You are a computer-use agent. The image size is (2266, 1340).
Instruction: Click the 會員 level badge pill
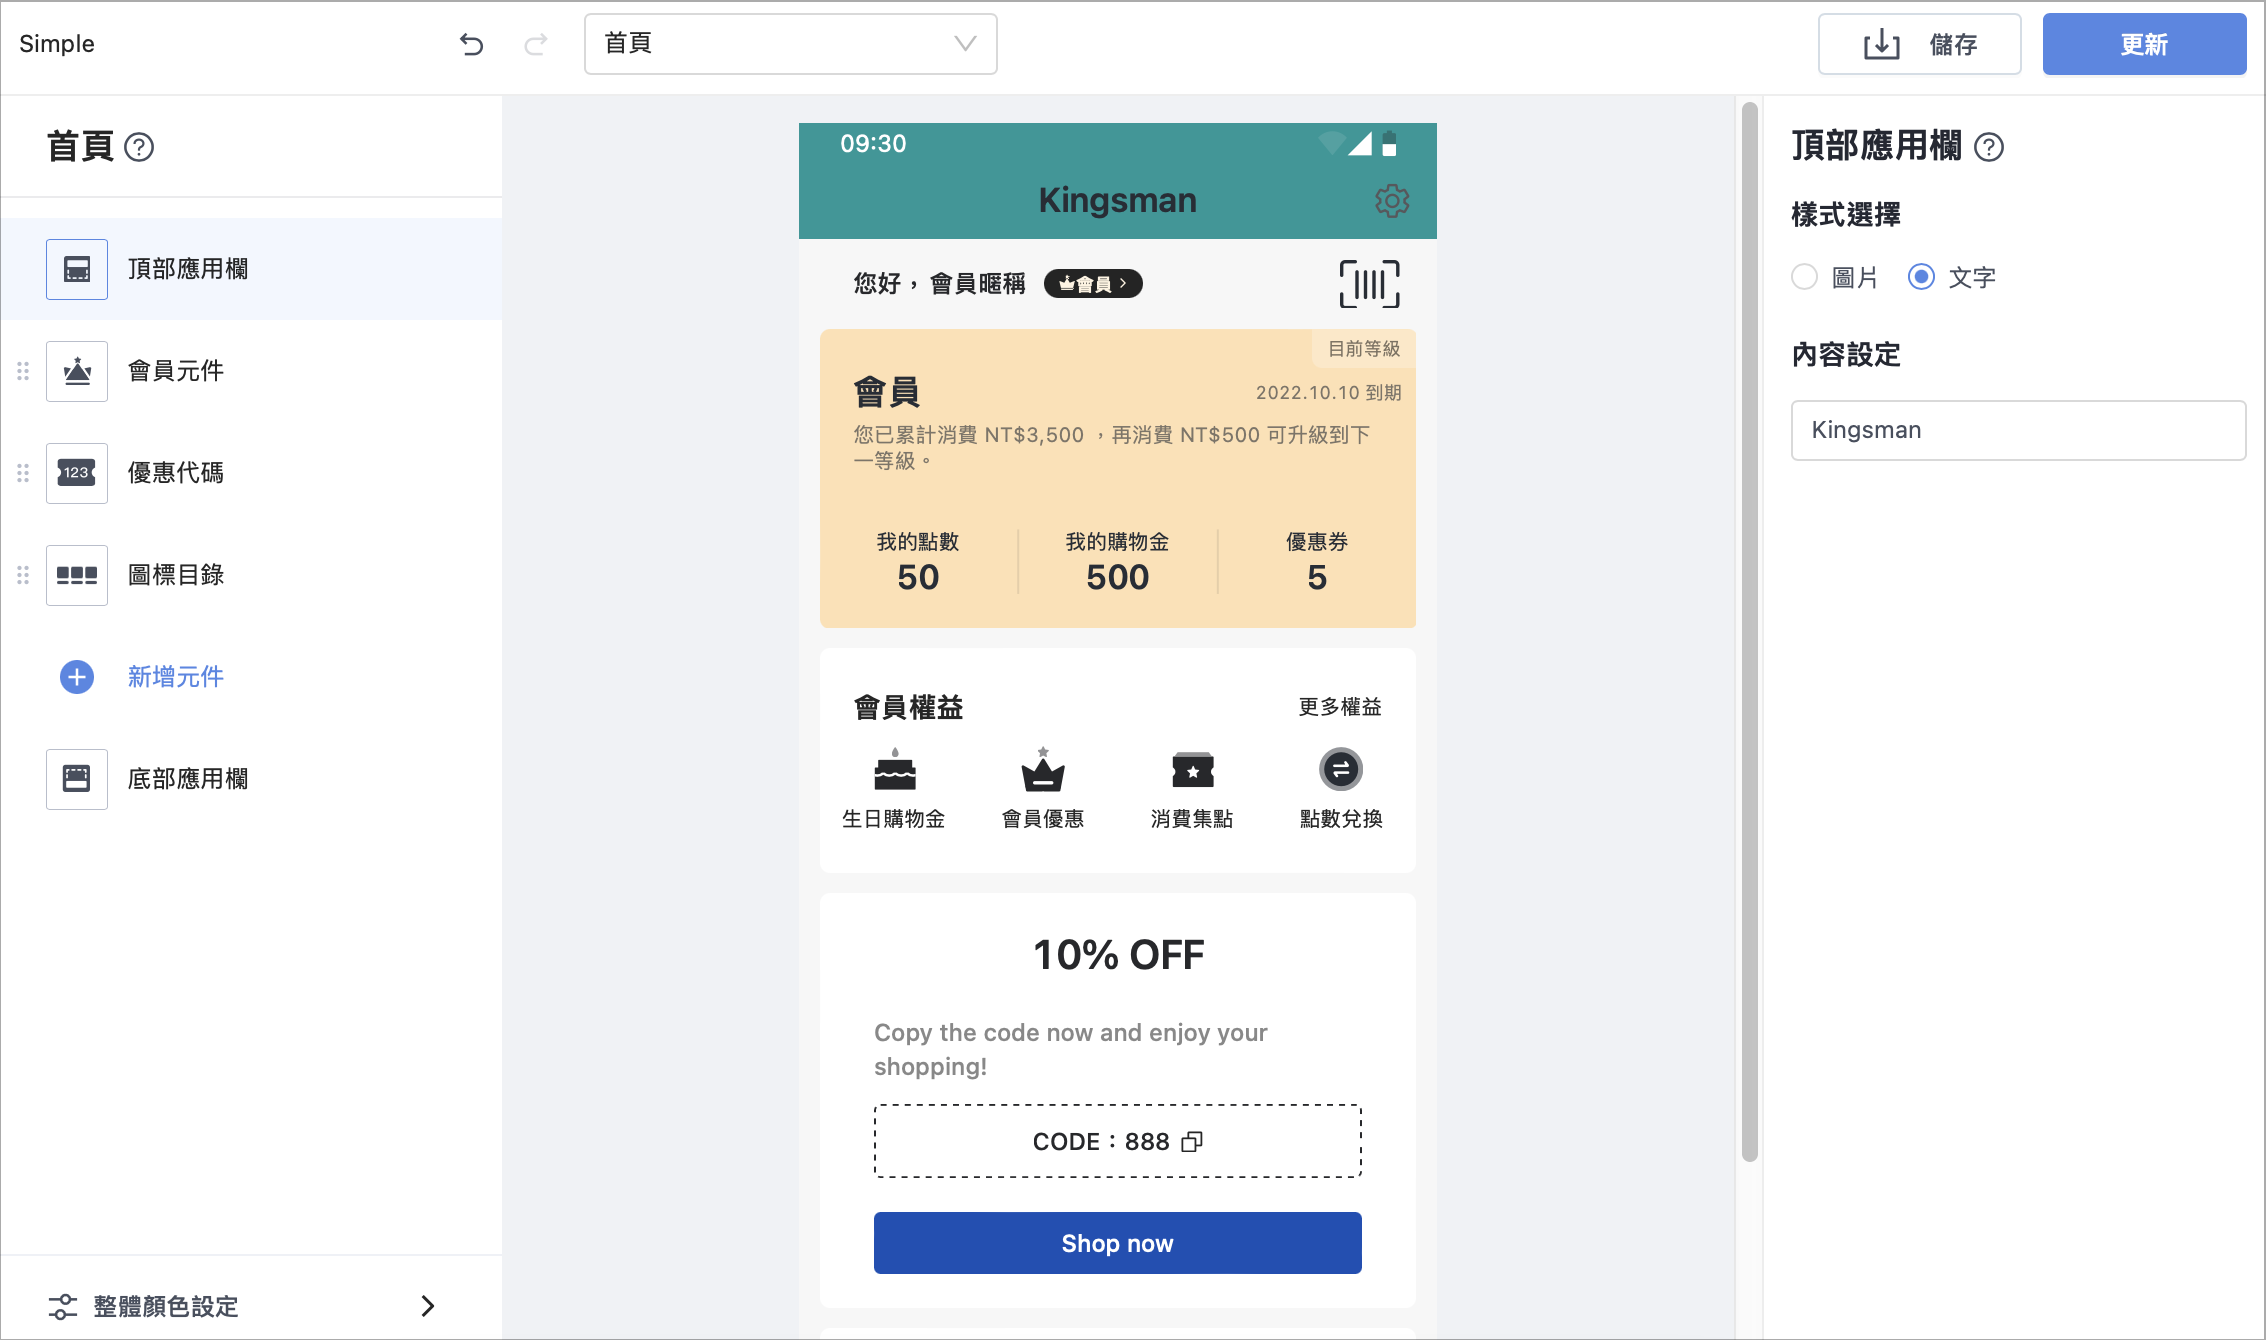(1093, 284)
